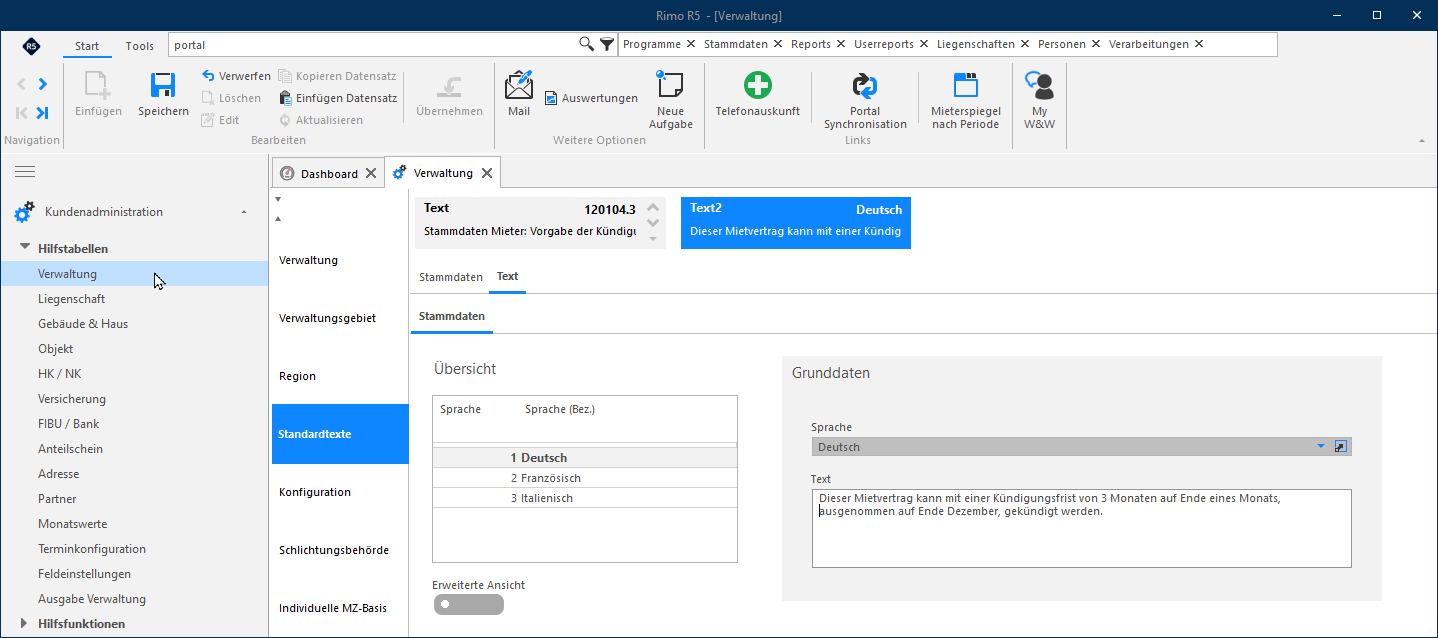Close the Dashboard tab
The height and width of the screenshot is (638, 1438).
tap(371, 174)
